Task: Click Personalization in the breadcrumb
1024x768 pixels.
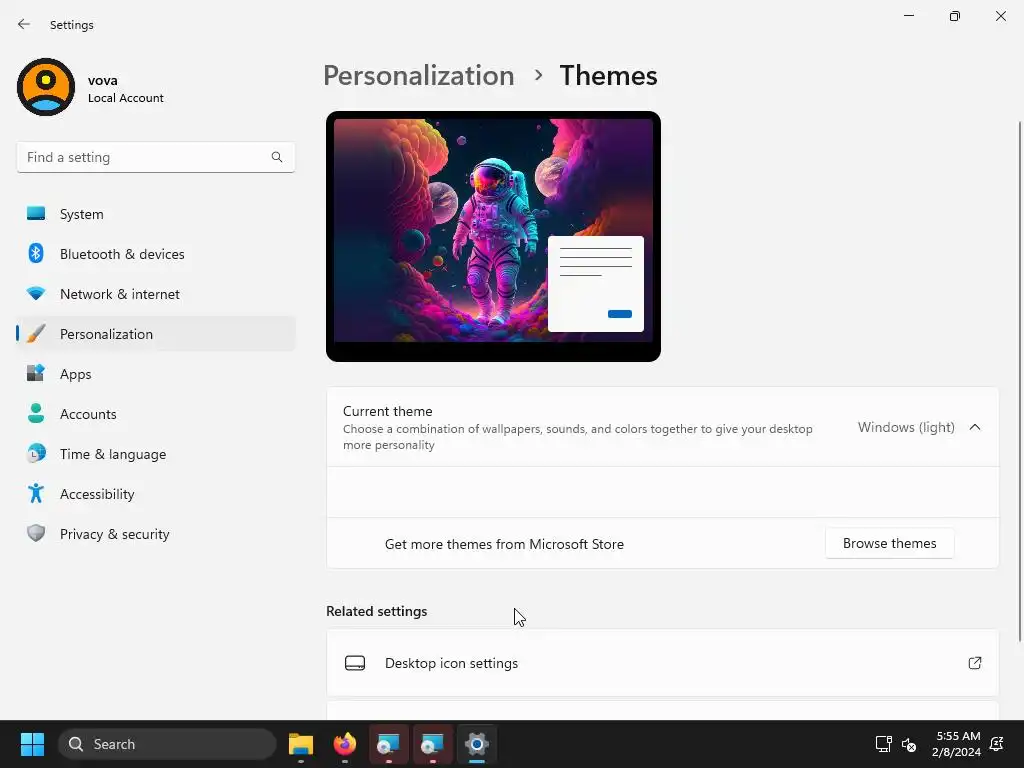Action: point(419,76)
